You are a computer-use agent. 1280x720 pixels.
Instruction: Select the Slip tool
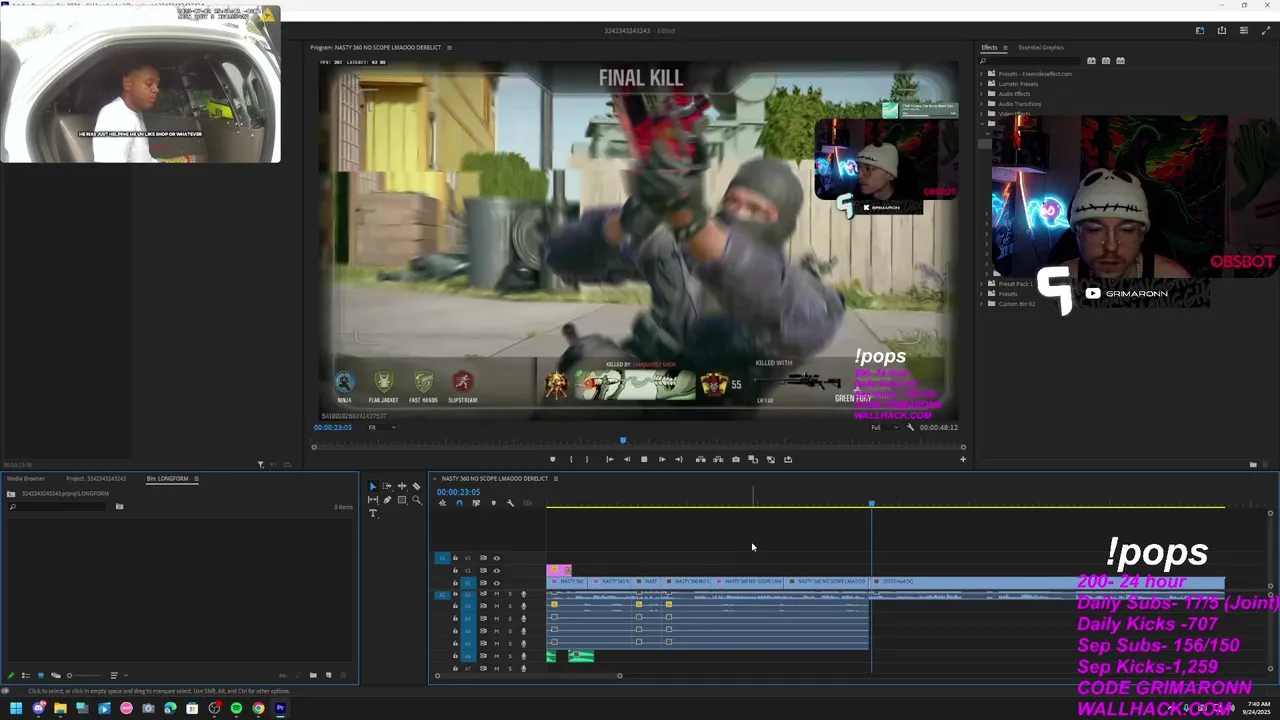(x=373, y=500)
